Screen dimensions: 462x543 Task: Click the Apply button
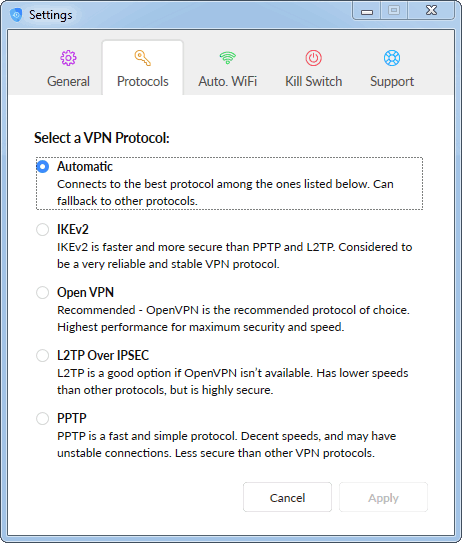[383, 497]
